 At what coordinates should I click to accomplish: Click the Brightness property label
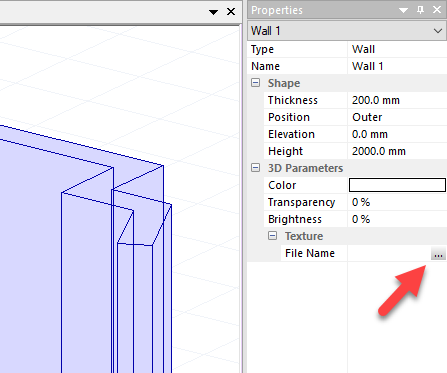pyautogui.click(x=295, y=219)
